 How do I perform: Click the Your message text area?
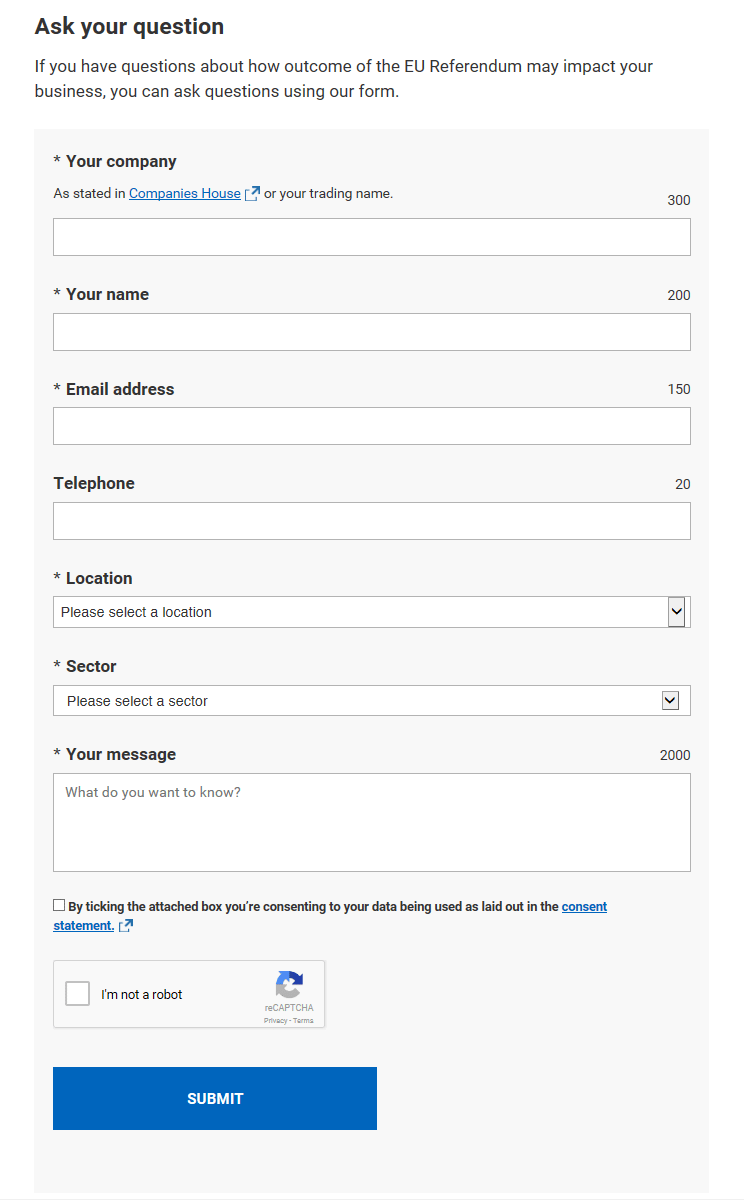click(x=372, y=822)
